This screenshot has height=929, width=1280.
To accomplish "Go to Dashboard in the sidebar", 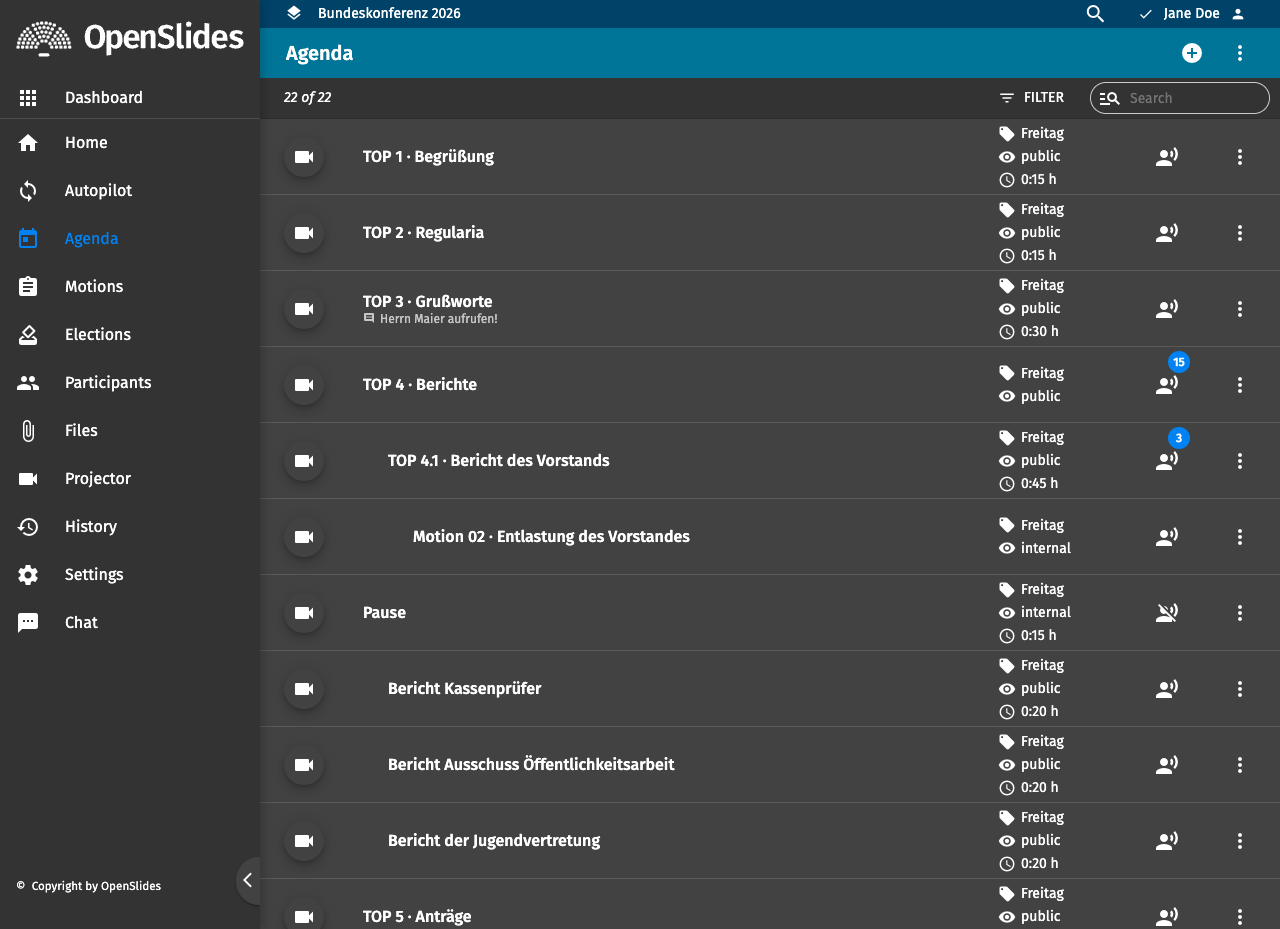I will click(x=130, y=98).
